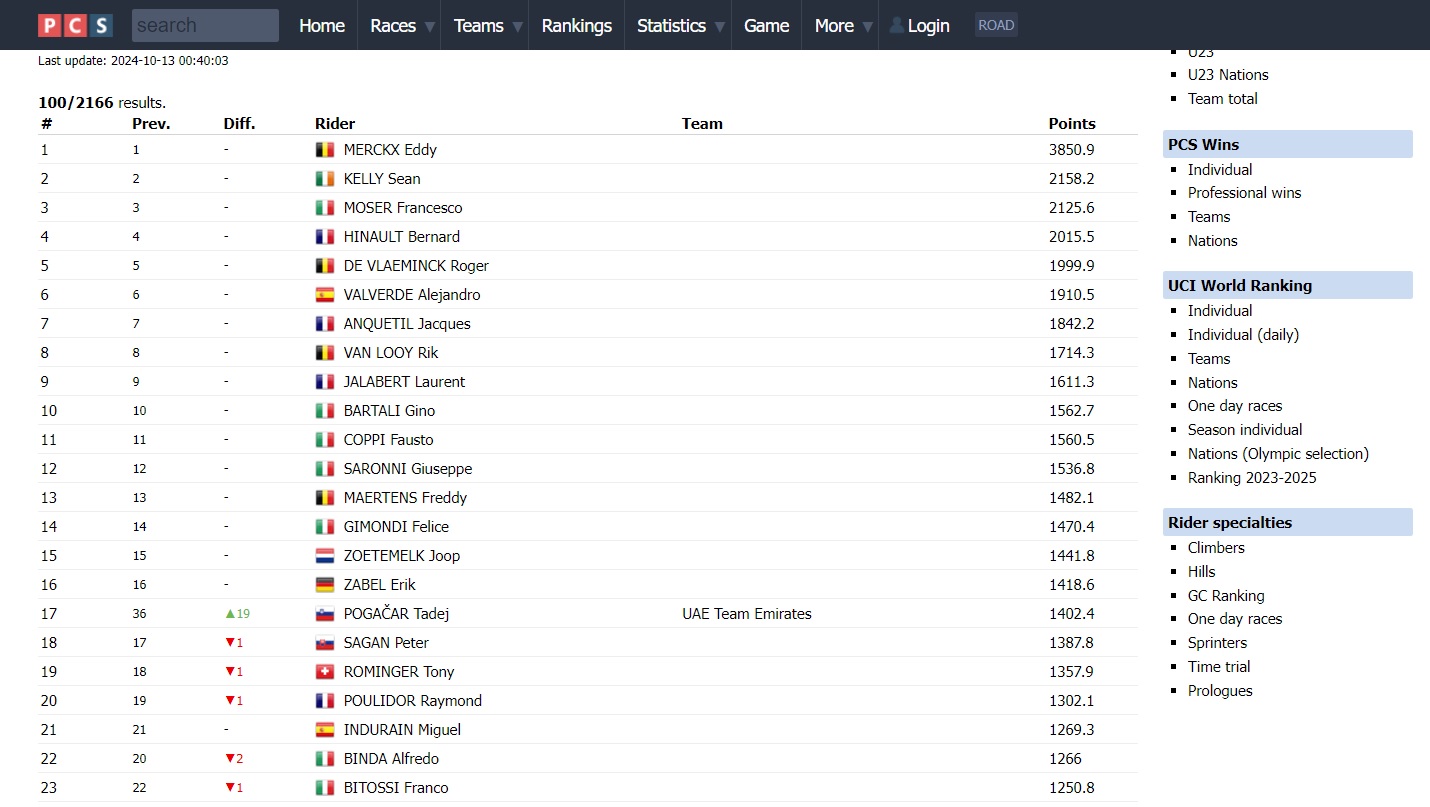This screenshot has height=807, width=1430.
Task: Go to the Rankings menu item
Action: point(577,25)
